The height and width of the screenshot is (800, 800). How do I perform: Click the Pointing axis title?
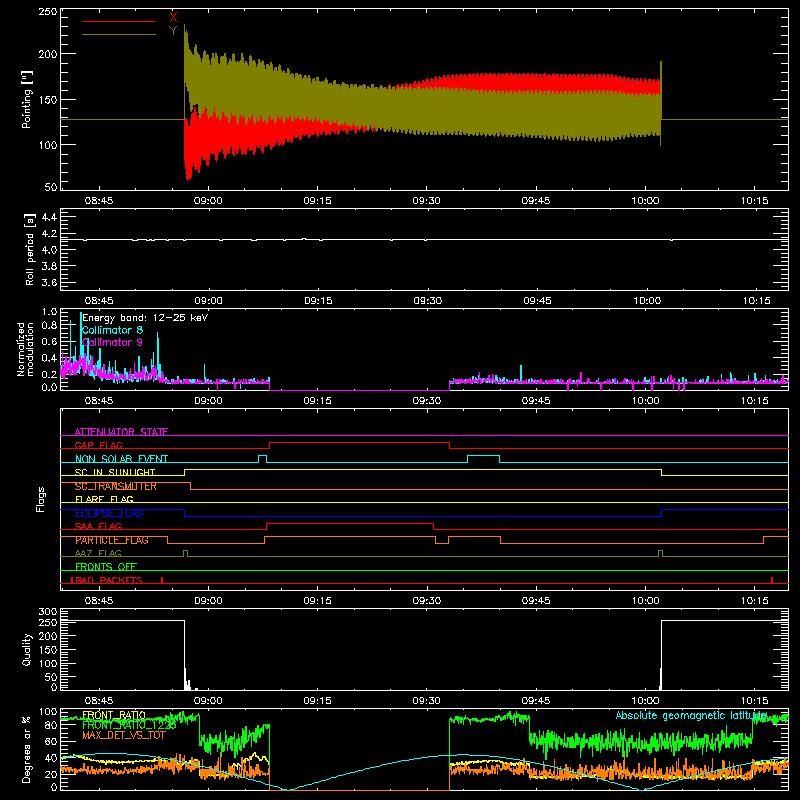point(27,99)
